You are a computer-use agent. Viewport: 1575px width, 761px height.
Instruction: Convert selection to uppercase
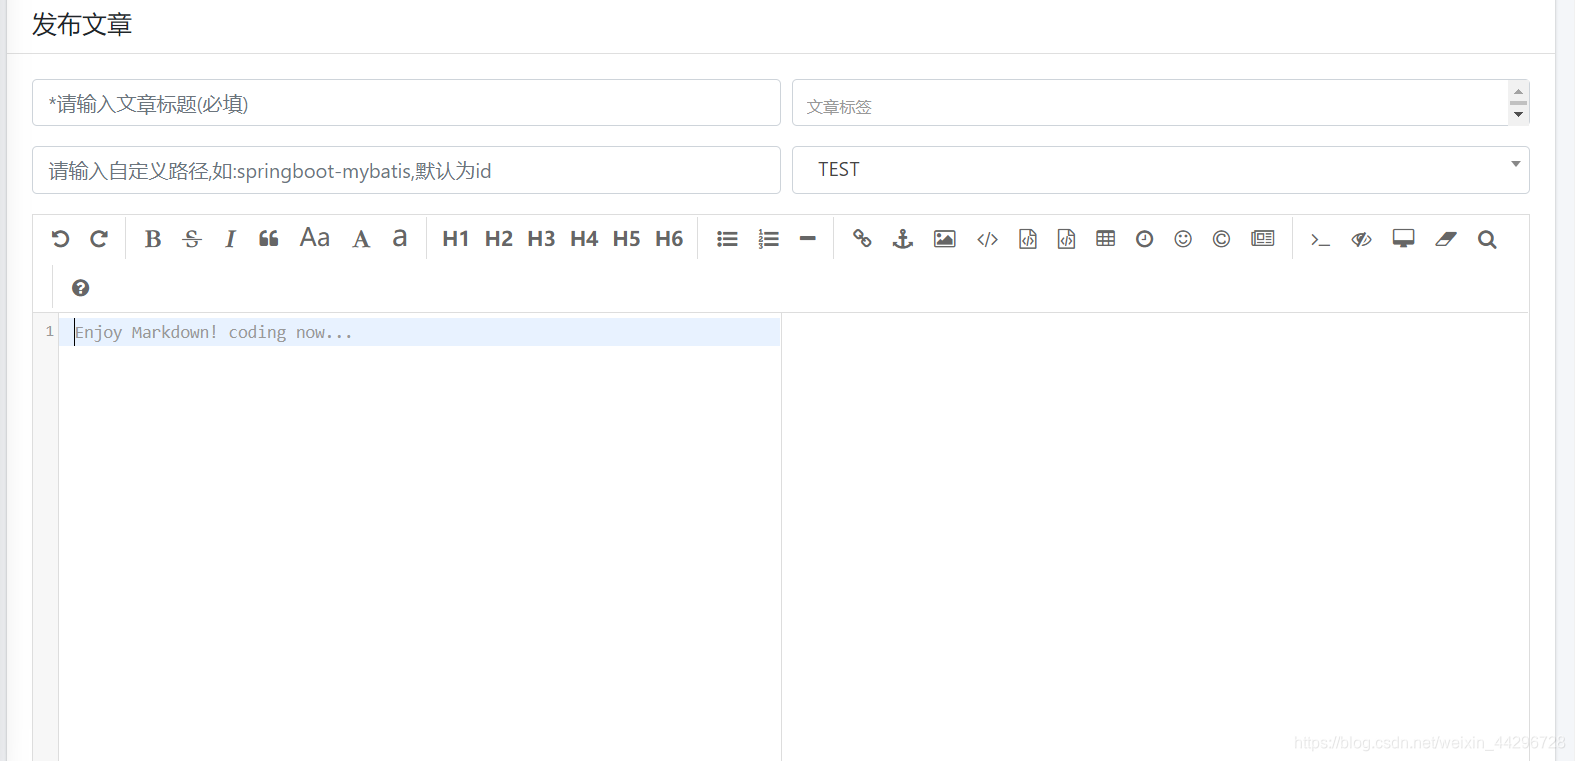(x=361, y=239)
